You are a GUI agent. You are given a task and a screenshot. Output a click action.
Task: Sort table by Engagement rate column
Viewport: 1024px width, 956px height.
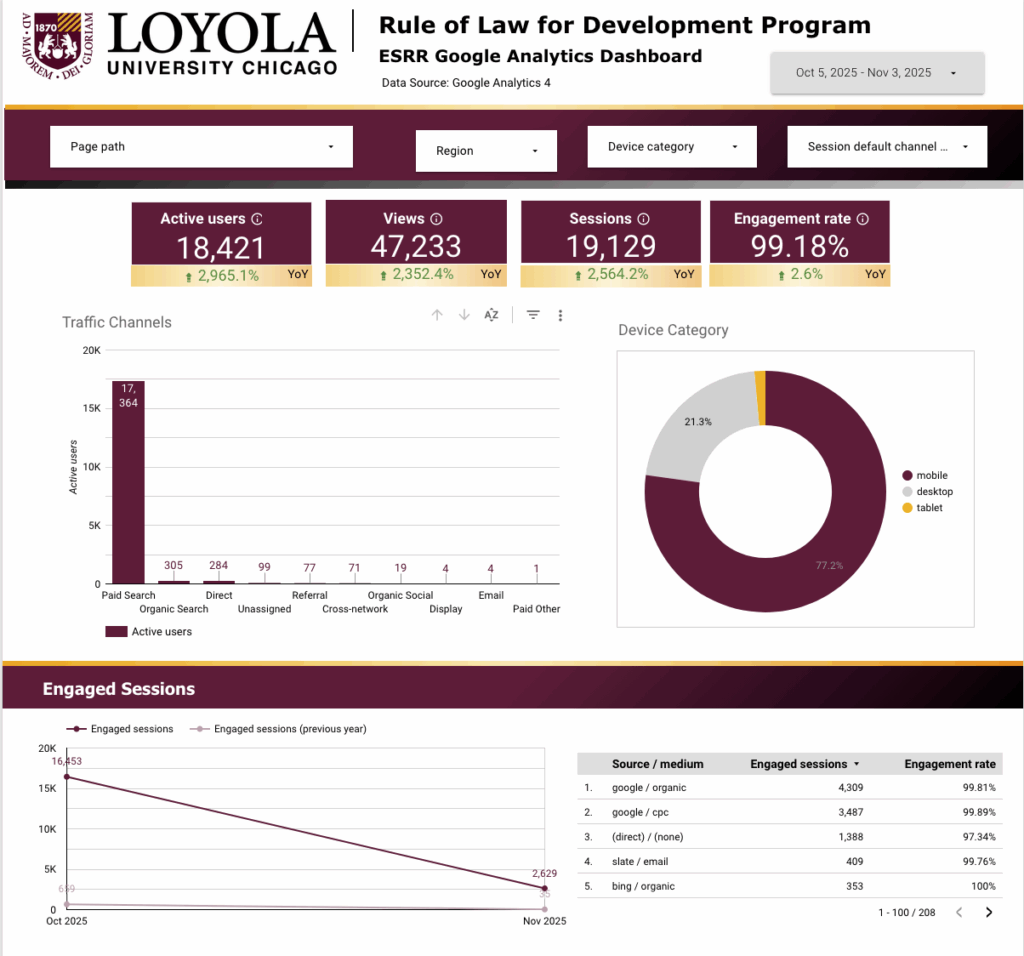(950, 764)
